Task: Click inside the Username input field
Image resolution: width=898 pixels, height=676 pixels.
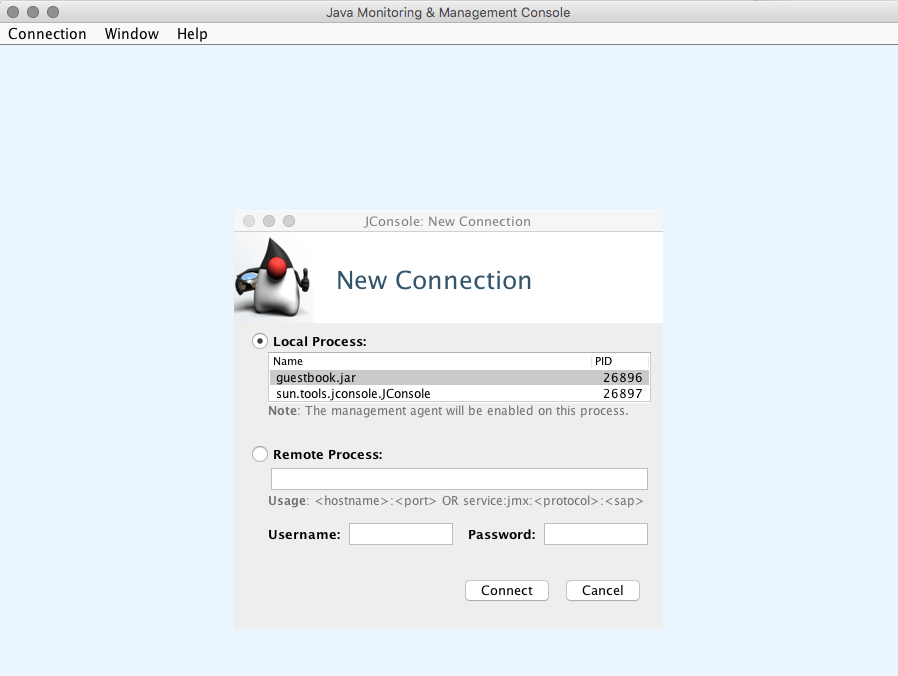Action: tap(400, 533)
